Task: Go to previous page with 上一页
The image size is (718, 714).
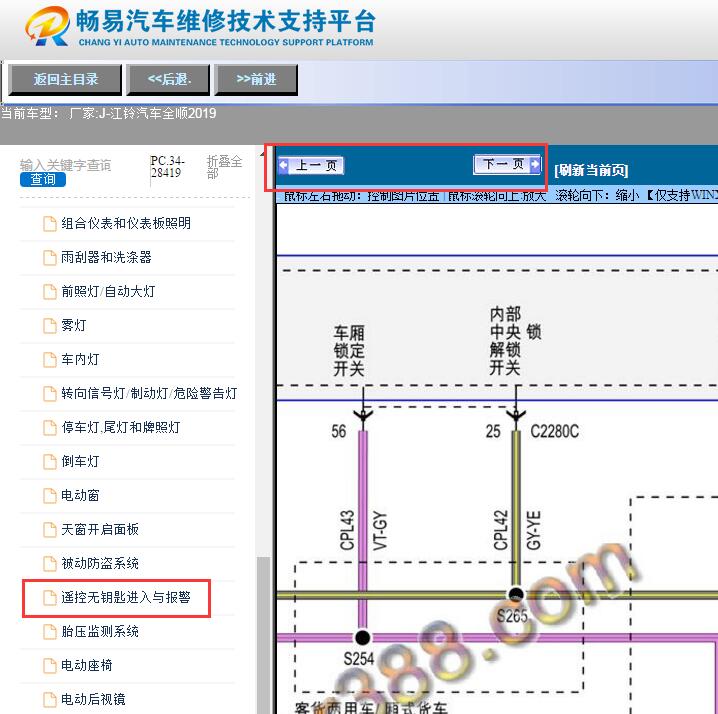Action: tap(311, 165)
